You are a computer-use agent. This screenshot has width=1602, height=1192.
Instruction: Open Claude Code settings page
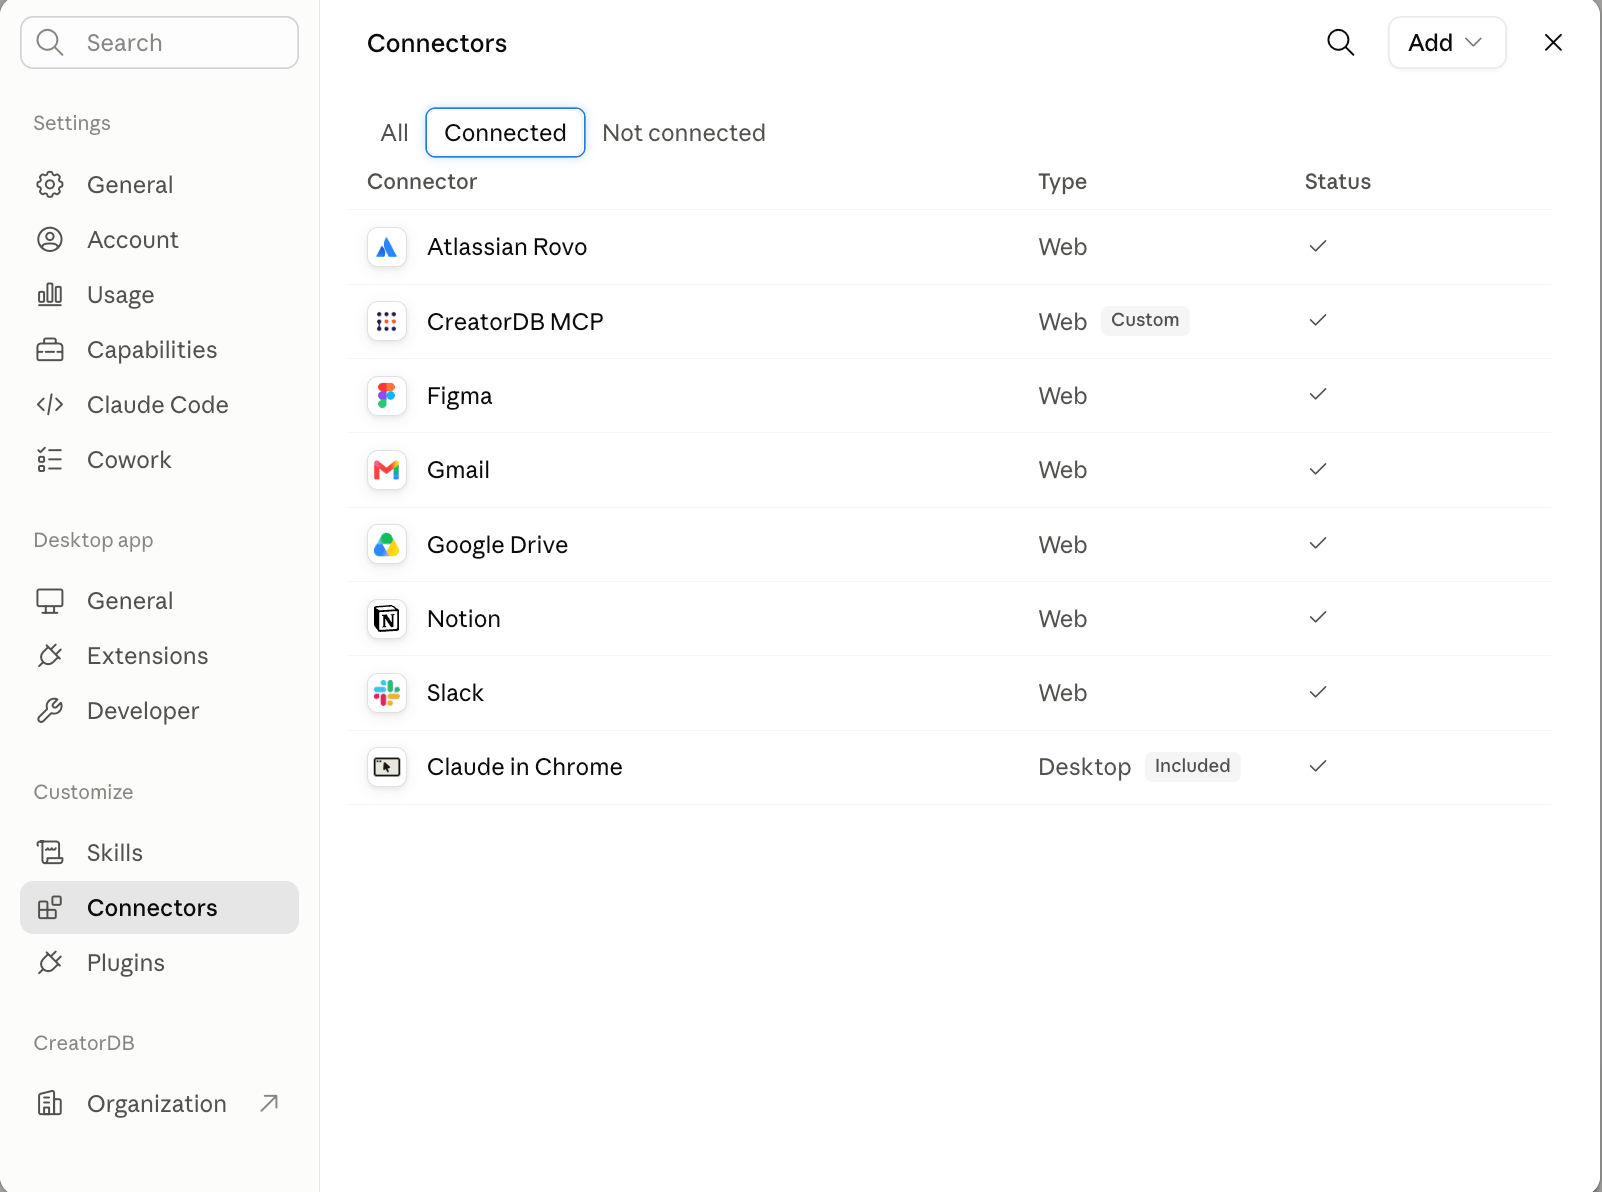(x=158, y=405)
